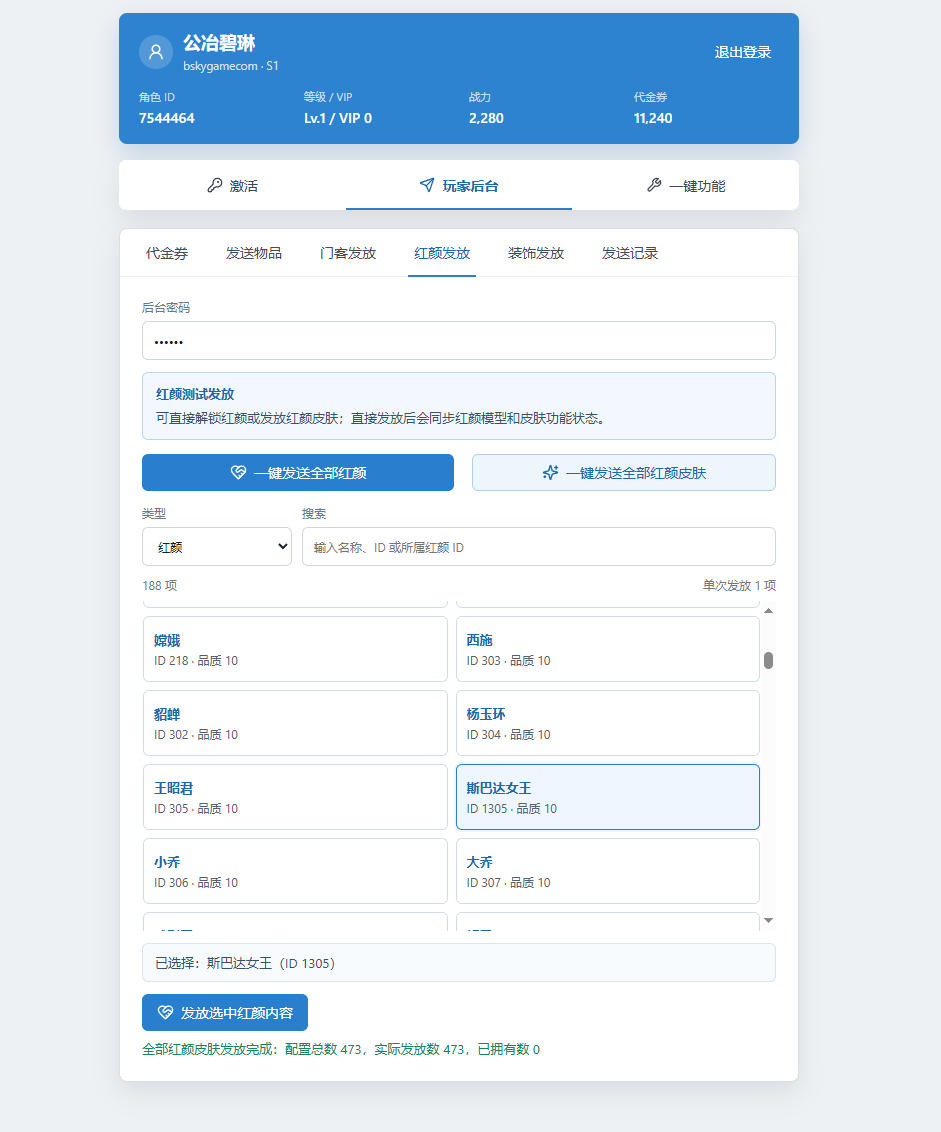Click the 红颜测试发放 notice heading
Screen dimensions: 941x1132
[x=195, y=394]
